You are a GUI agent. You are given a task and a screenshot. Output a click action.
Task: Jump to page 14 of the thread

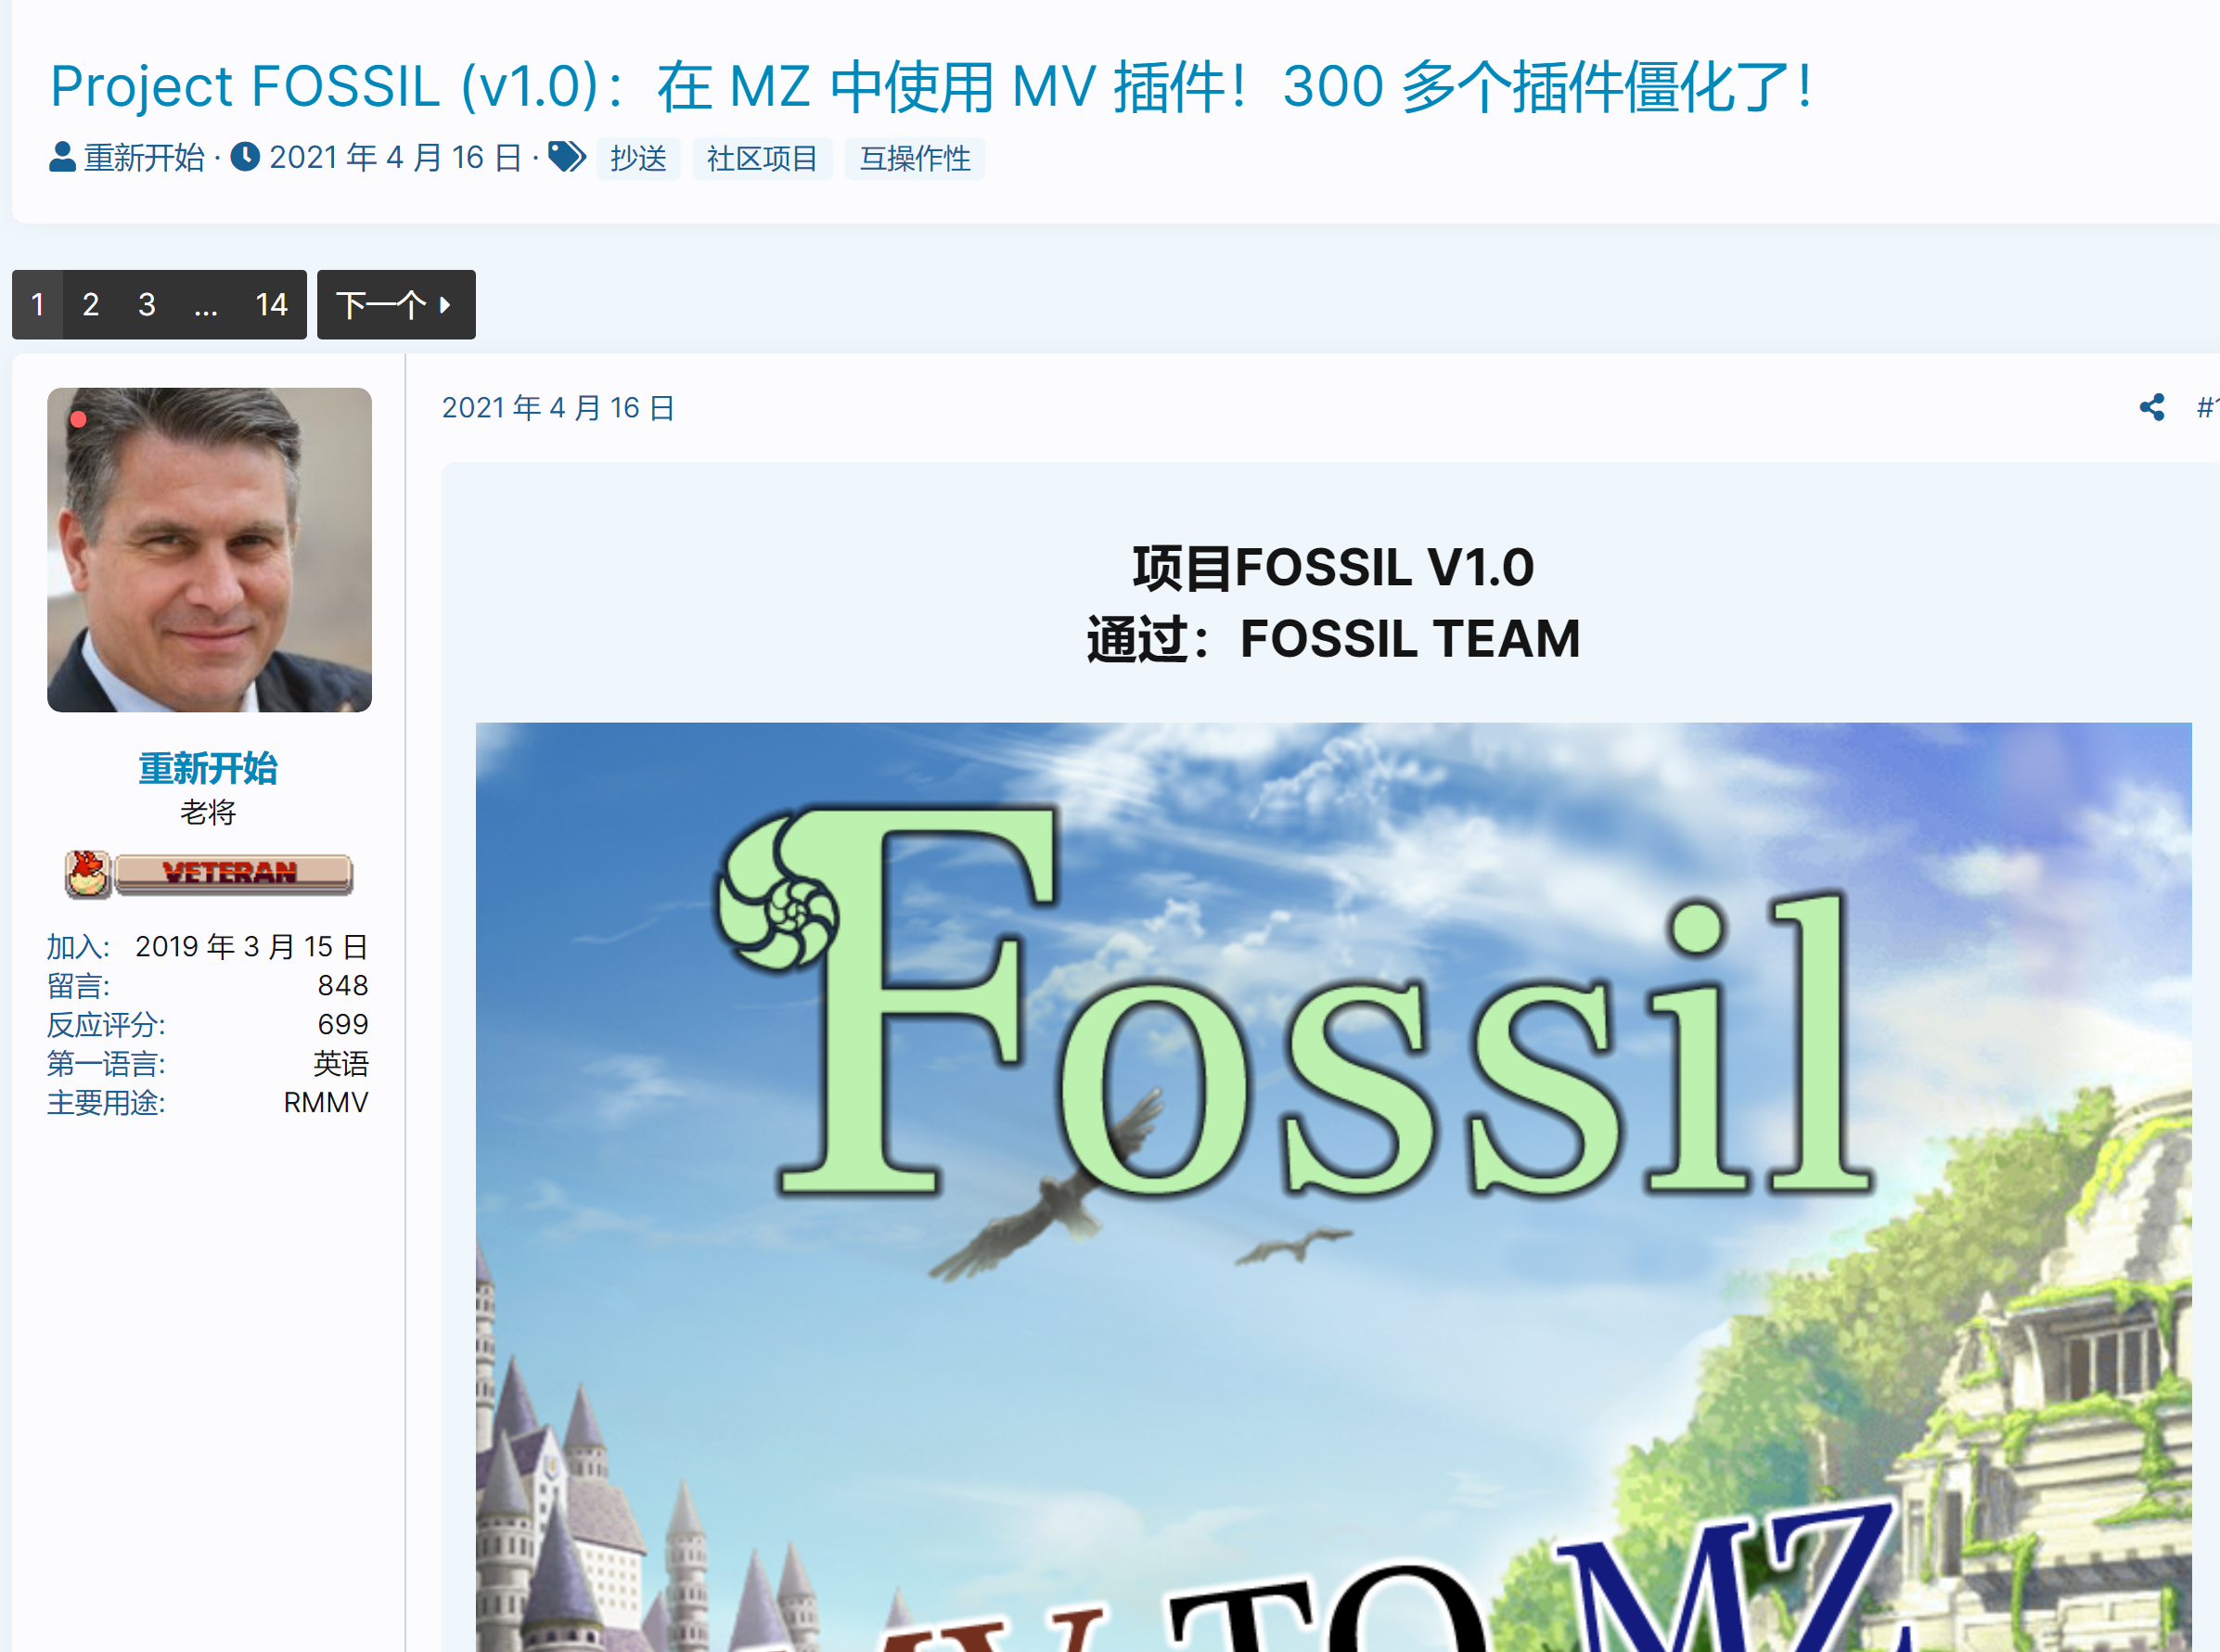[271, 304]
